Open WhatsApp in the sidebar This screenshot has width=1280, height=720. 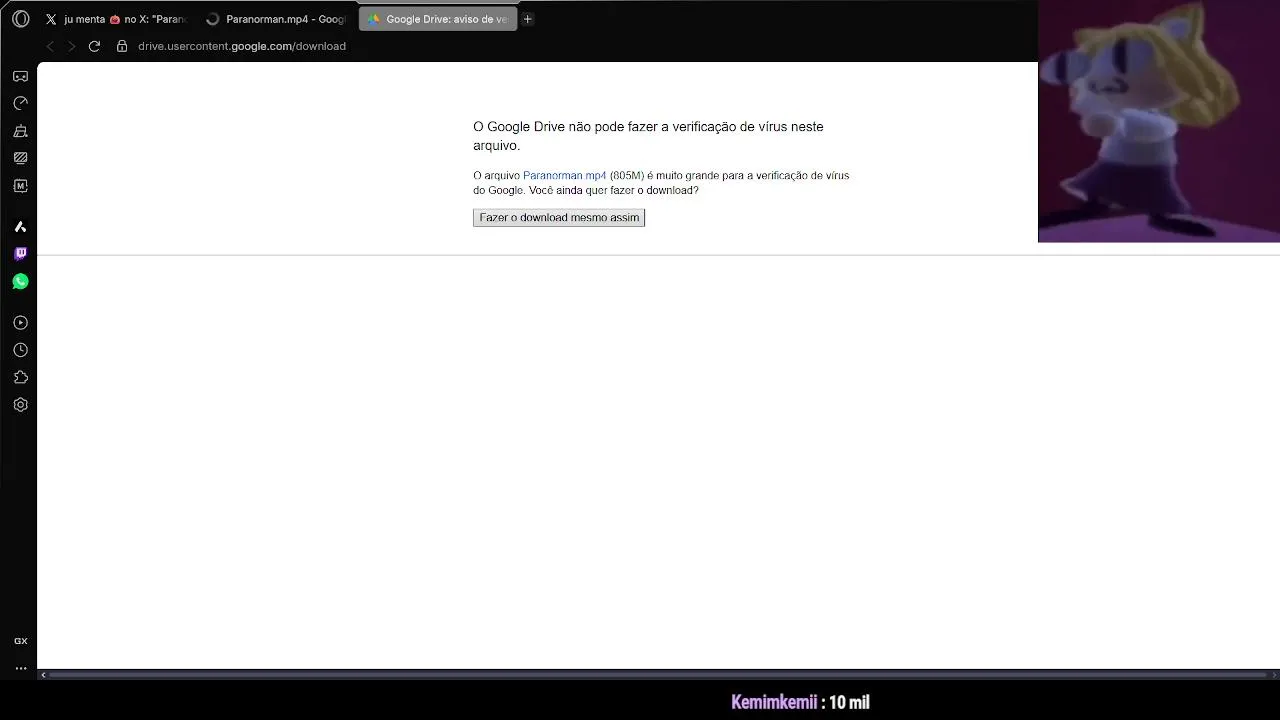click(x=20, y=282)
